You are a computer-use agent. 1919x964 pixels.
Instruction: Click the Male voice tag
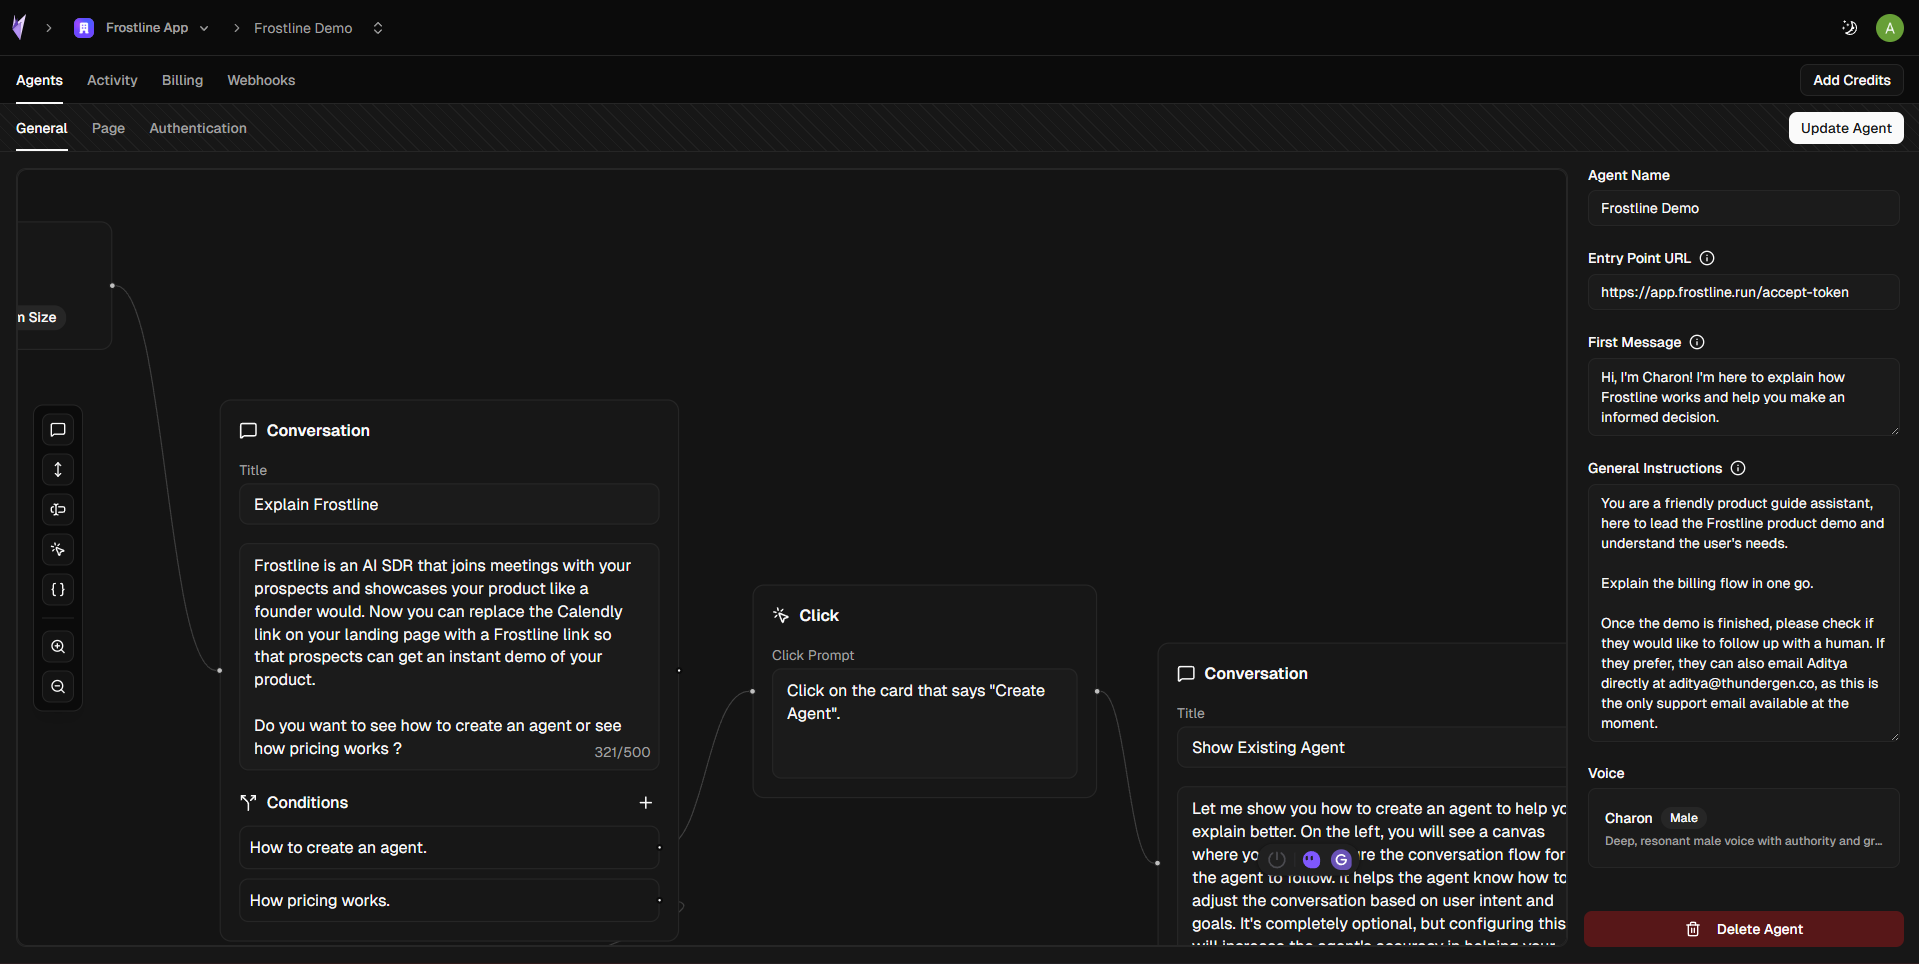click(x=1684, y=818)
